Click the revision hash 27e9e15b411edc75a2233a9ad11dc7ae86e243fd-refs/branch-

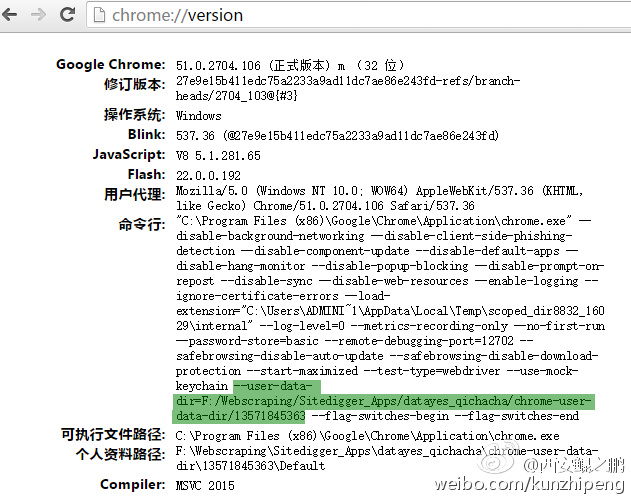coord(348,81)
